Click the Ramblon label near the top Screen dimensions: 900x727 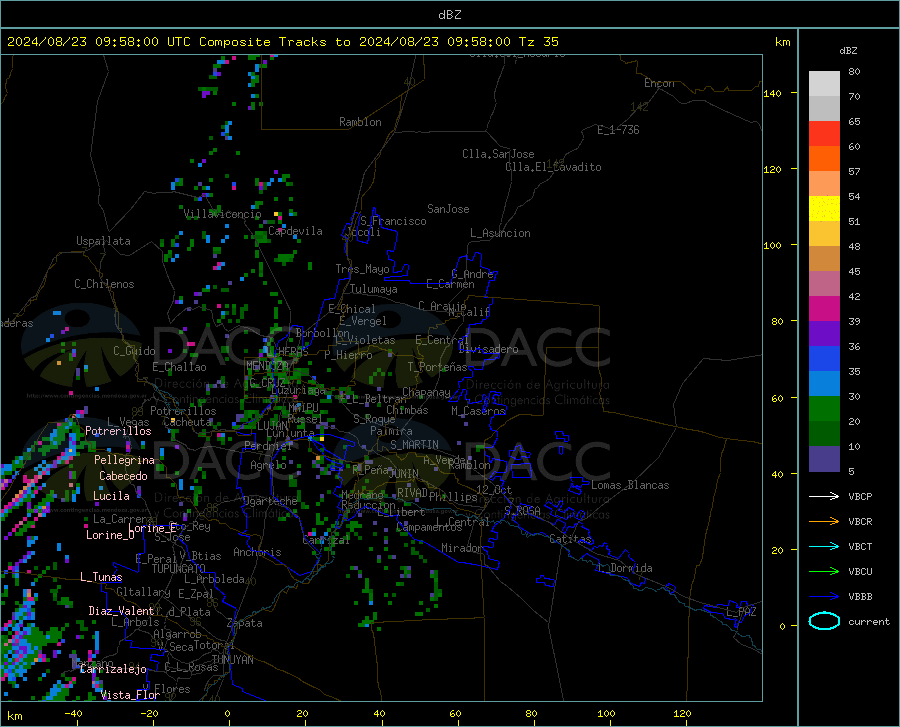click(360, 122)
